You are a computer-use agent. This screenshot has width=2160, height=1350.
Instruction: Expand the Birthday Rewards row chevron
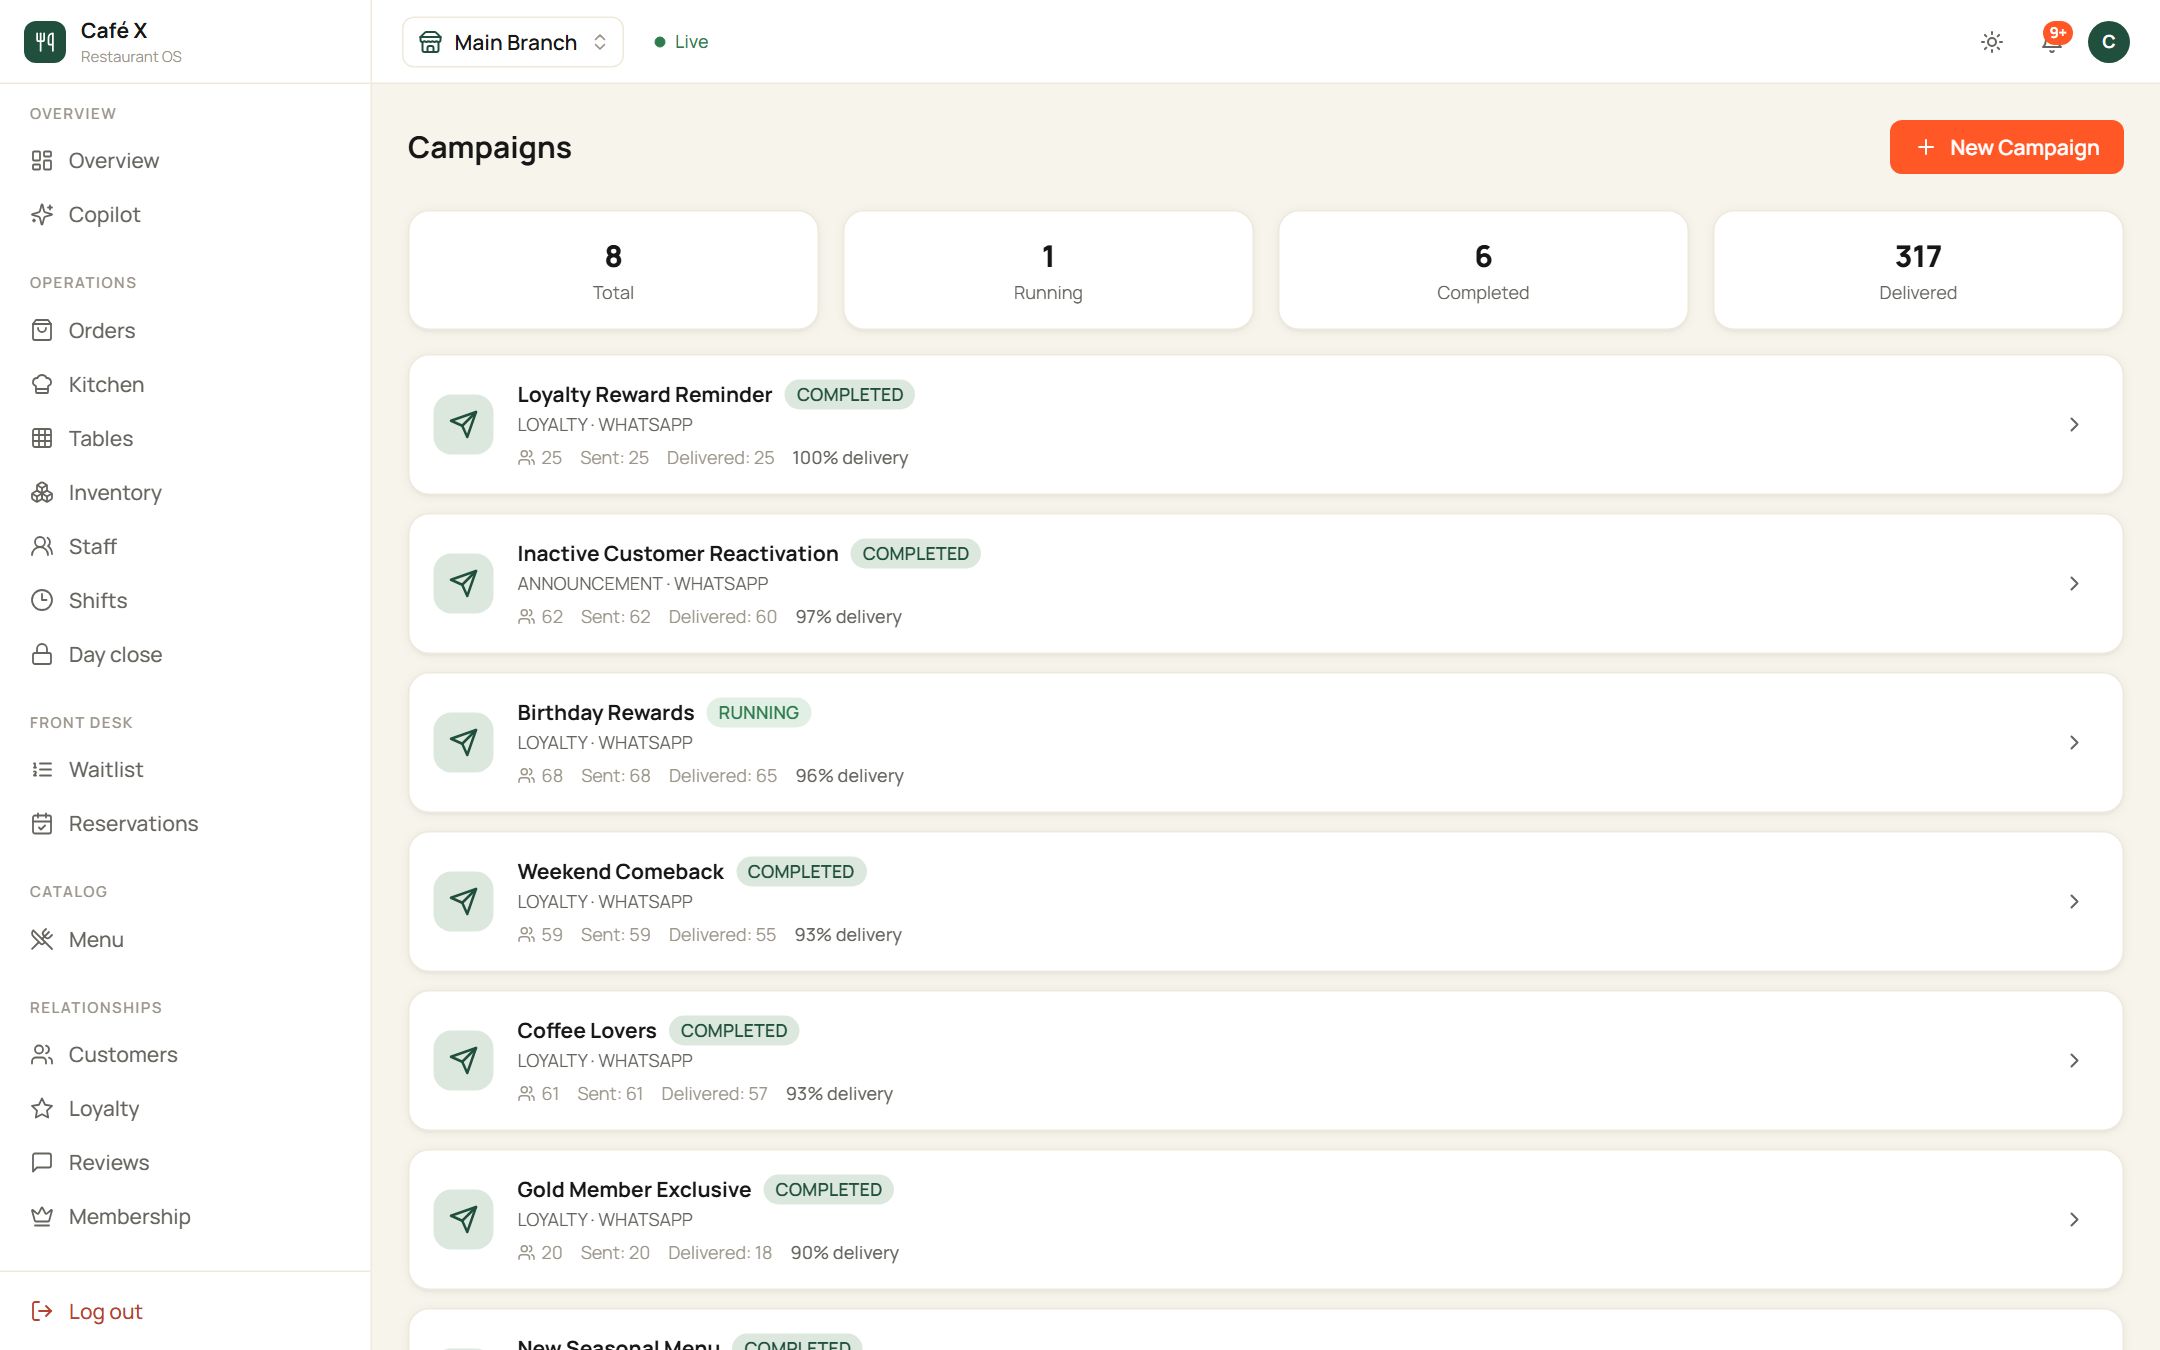click(2074, 743)
